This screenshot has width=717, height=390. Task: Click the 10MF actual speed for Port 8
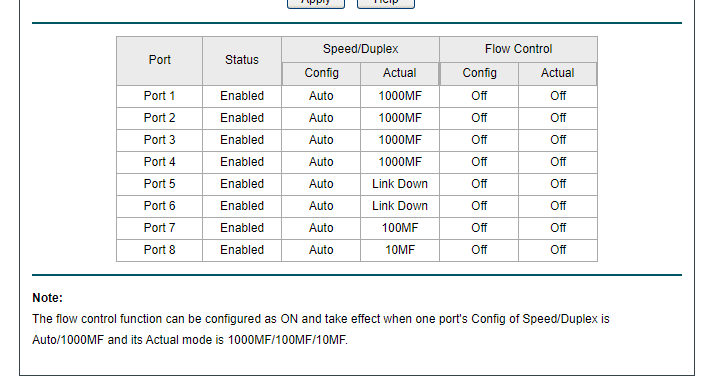tap(400, 250)
